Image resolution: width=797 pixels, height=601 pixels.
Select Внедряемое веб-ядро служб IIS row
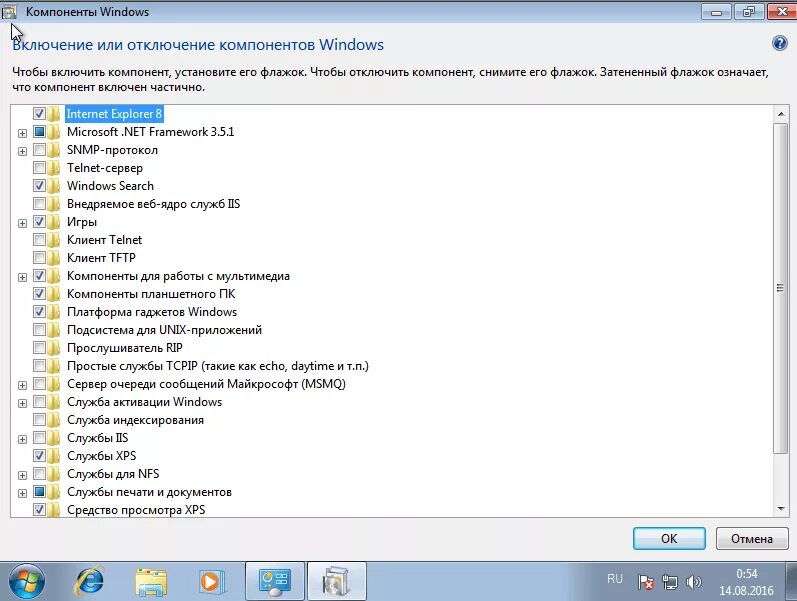(x=153, y=204)
